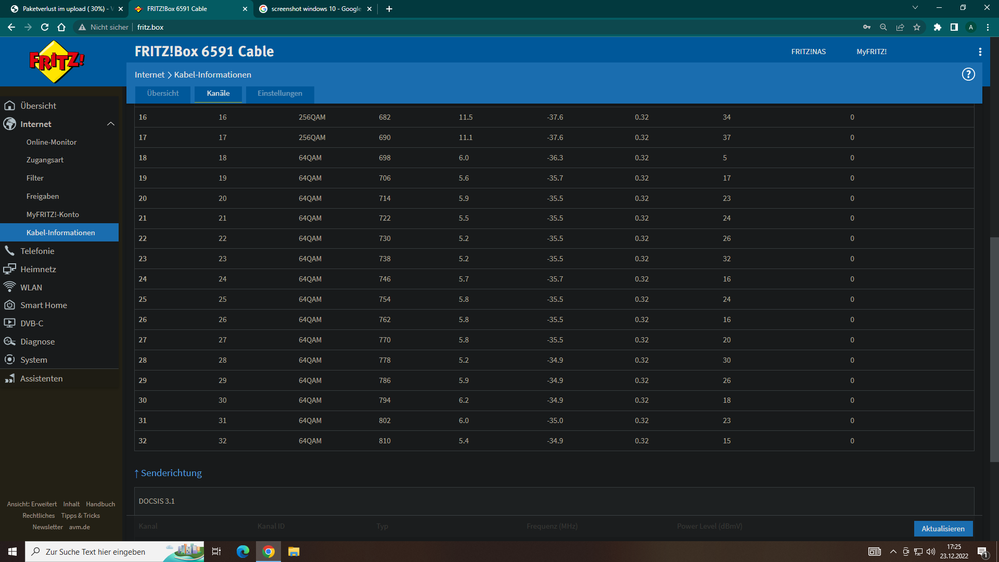Switch to screenshot windows 10 Google tab
Image resolution: width=999 pixels, height=562 pixels.
click(315, 9)
